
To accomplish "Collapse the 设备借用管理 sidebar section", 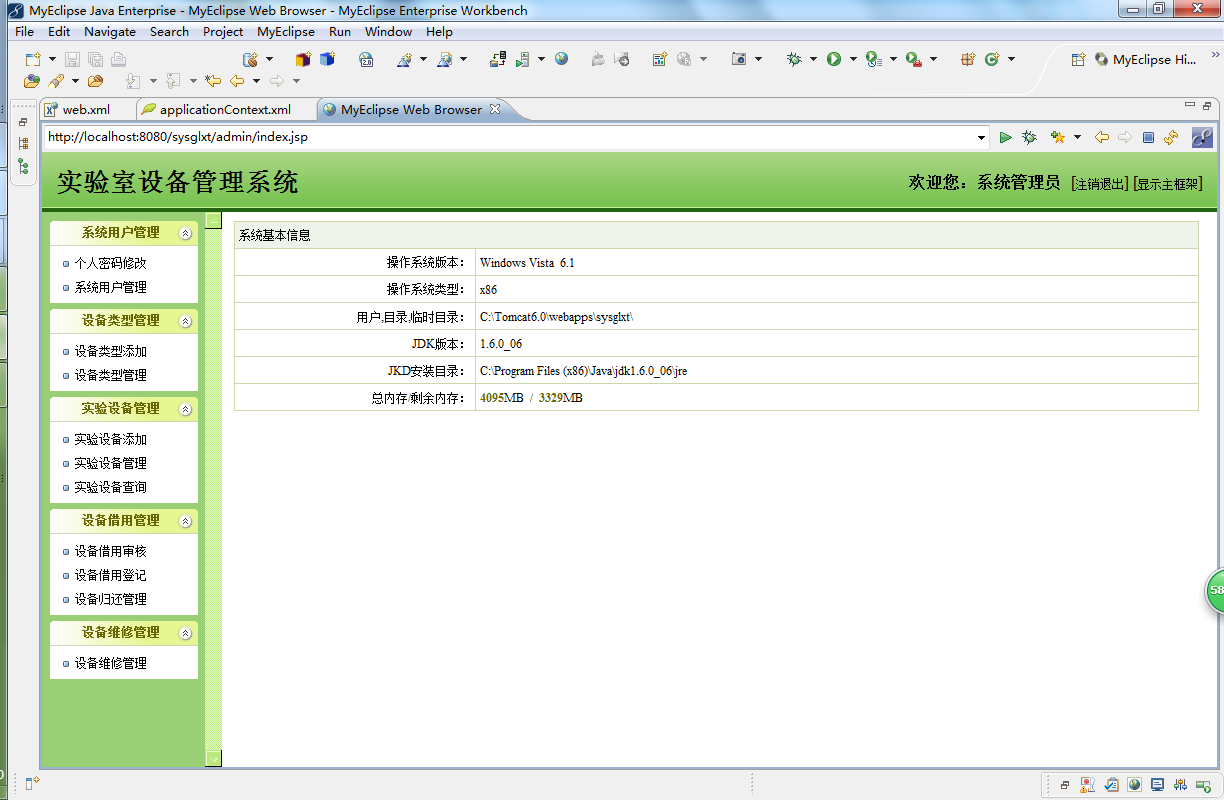I will [185, 521].
